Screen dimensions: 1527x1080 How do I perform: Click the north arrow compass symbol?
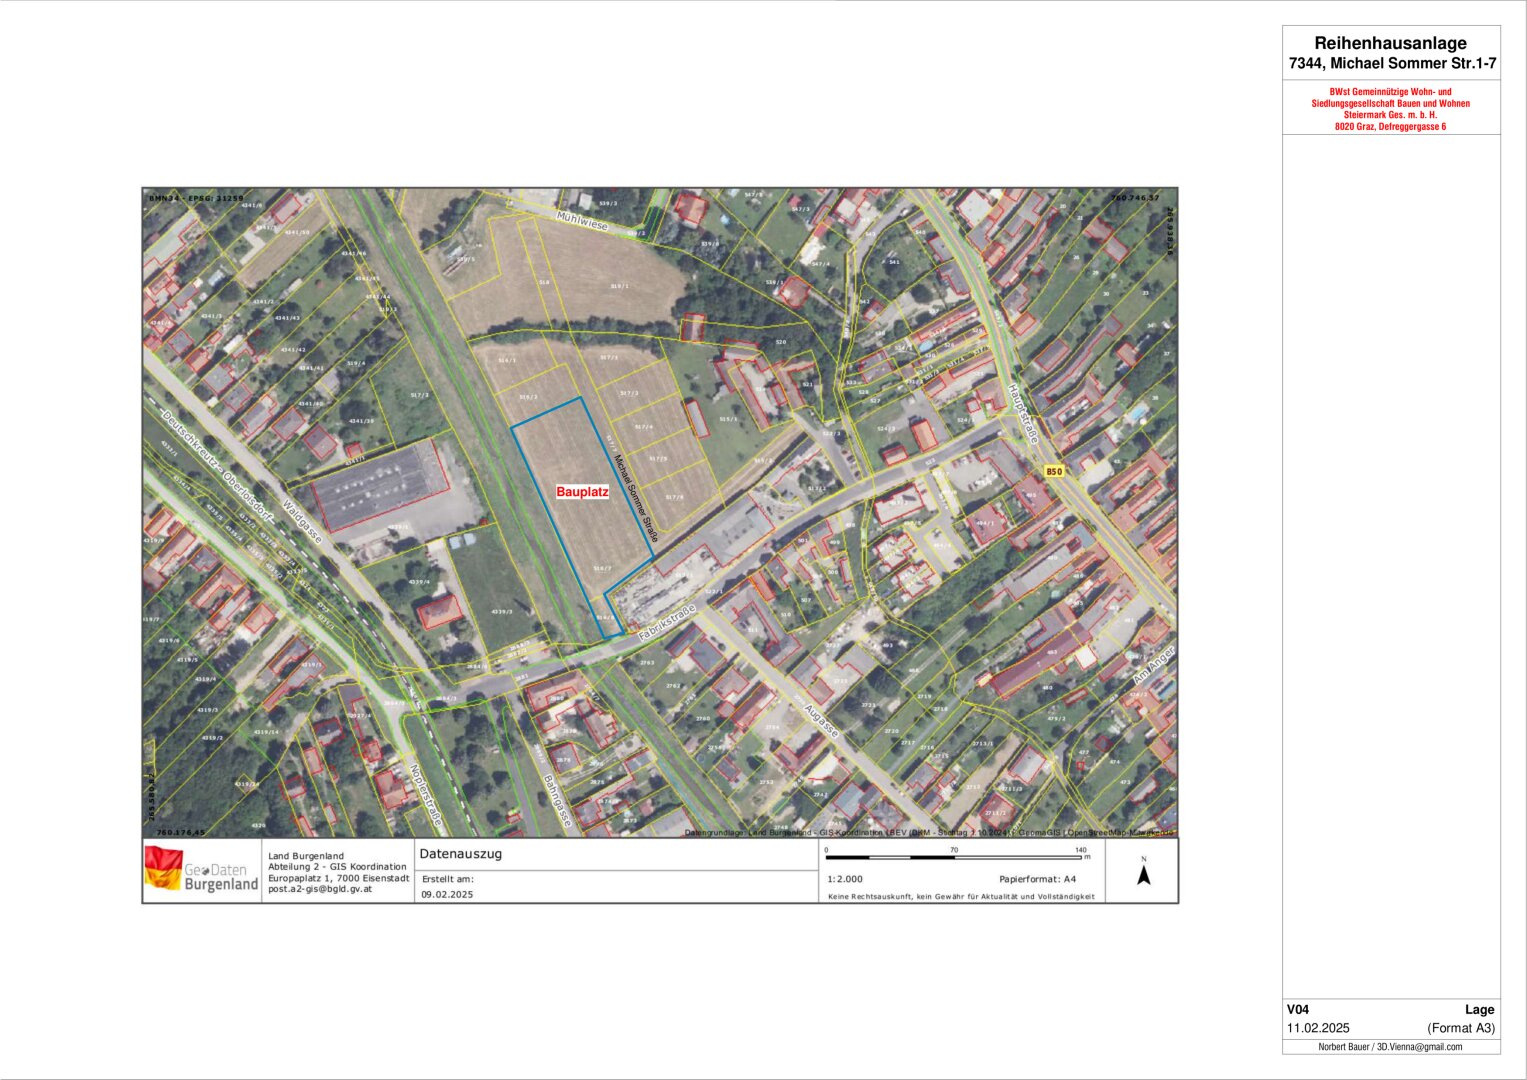point(1144,873)
